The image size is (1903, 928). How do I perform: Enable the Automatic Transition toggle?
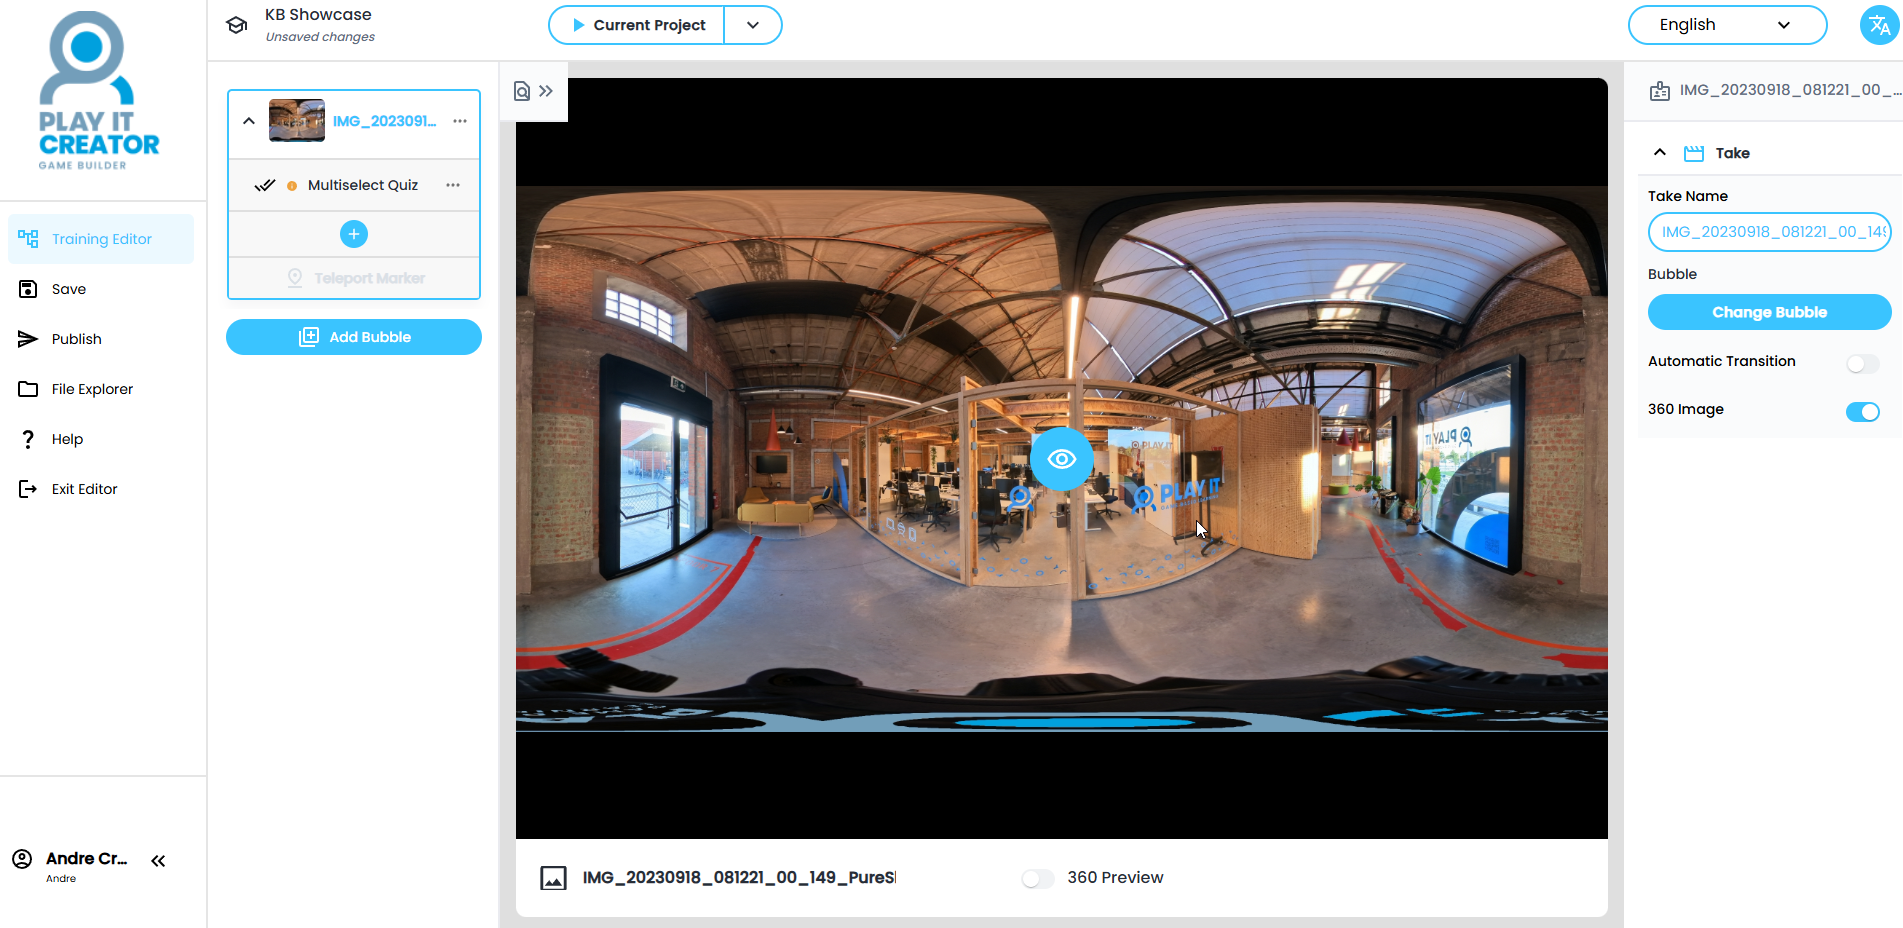pos(1862,364)
